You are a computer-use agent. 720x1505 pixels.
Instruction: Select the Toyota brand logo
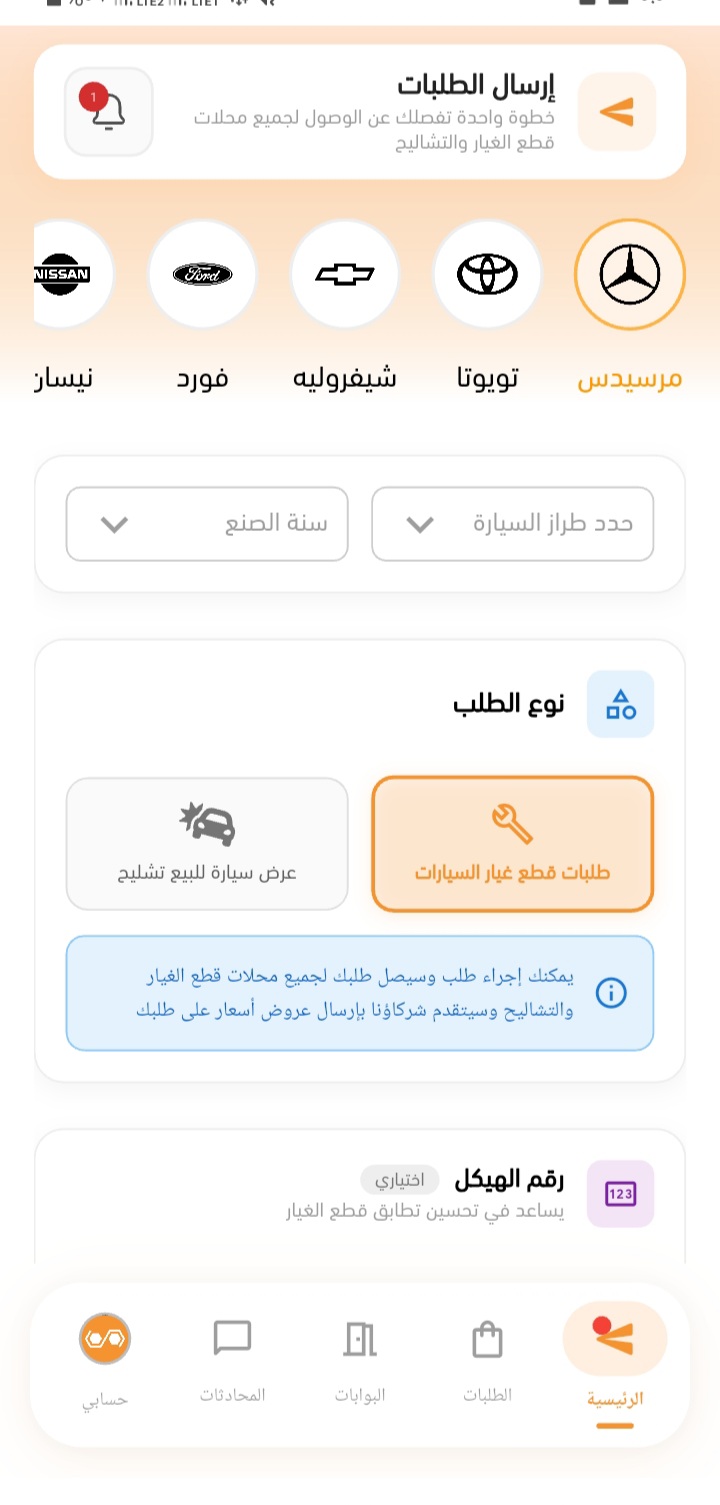pyautogui.click(x=487, y=274)
